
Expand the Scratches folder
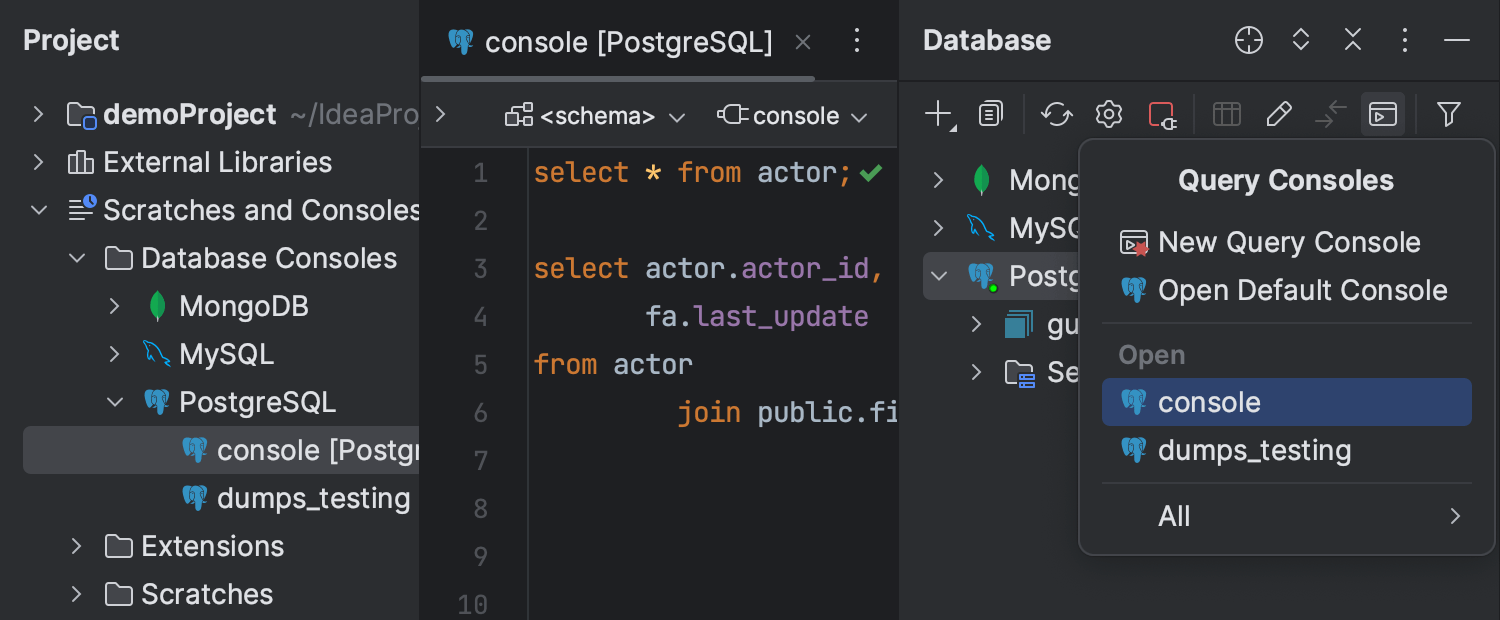pos(76,594)
